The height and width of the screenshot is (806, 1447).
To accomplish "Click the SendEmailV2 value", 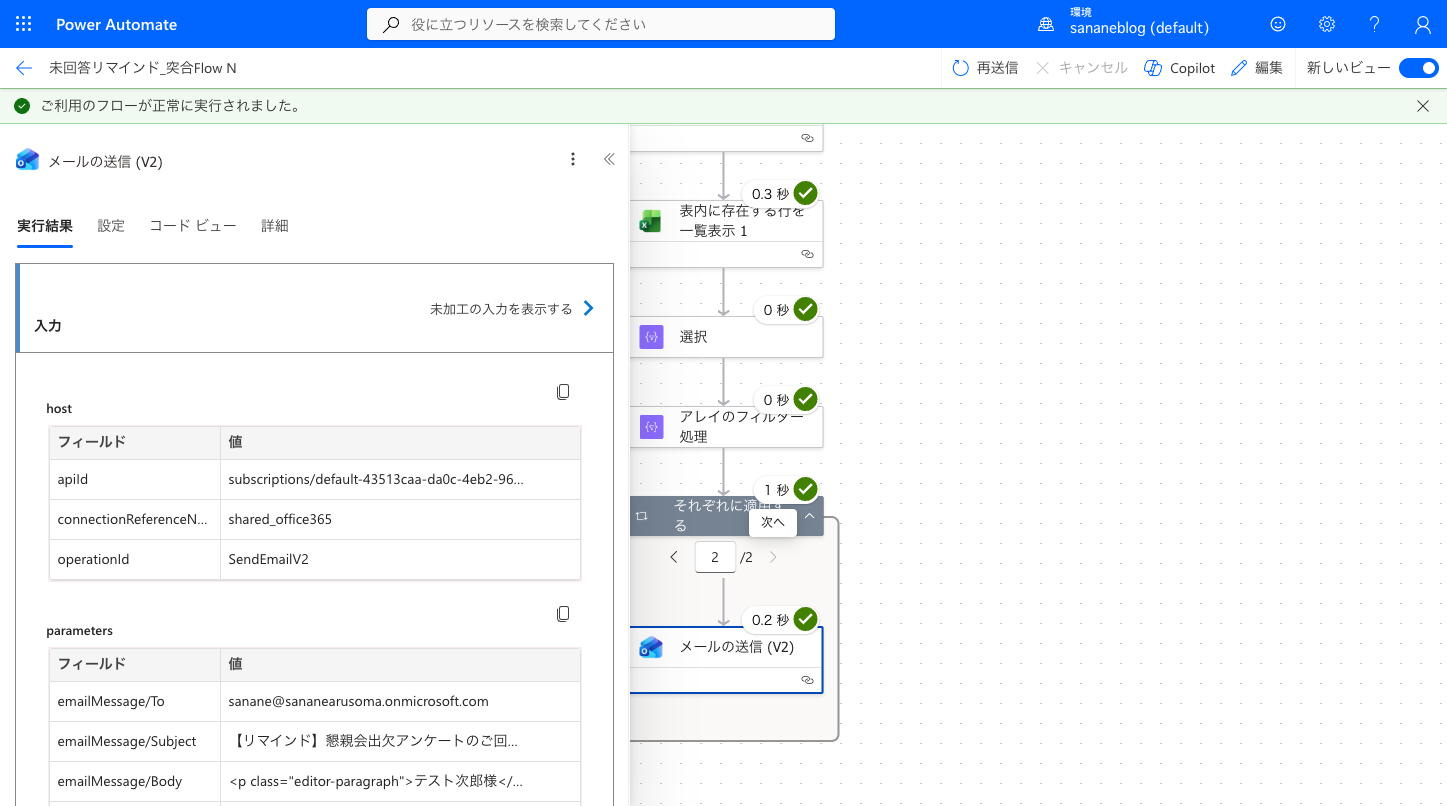I will [x=268, y=559].
